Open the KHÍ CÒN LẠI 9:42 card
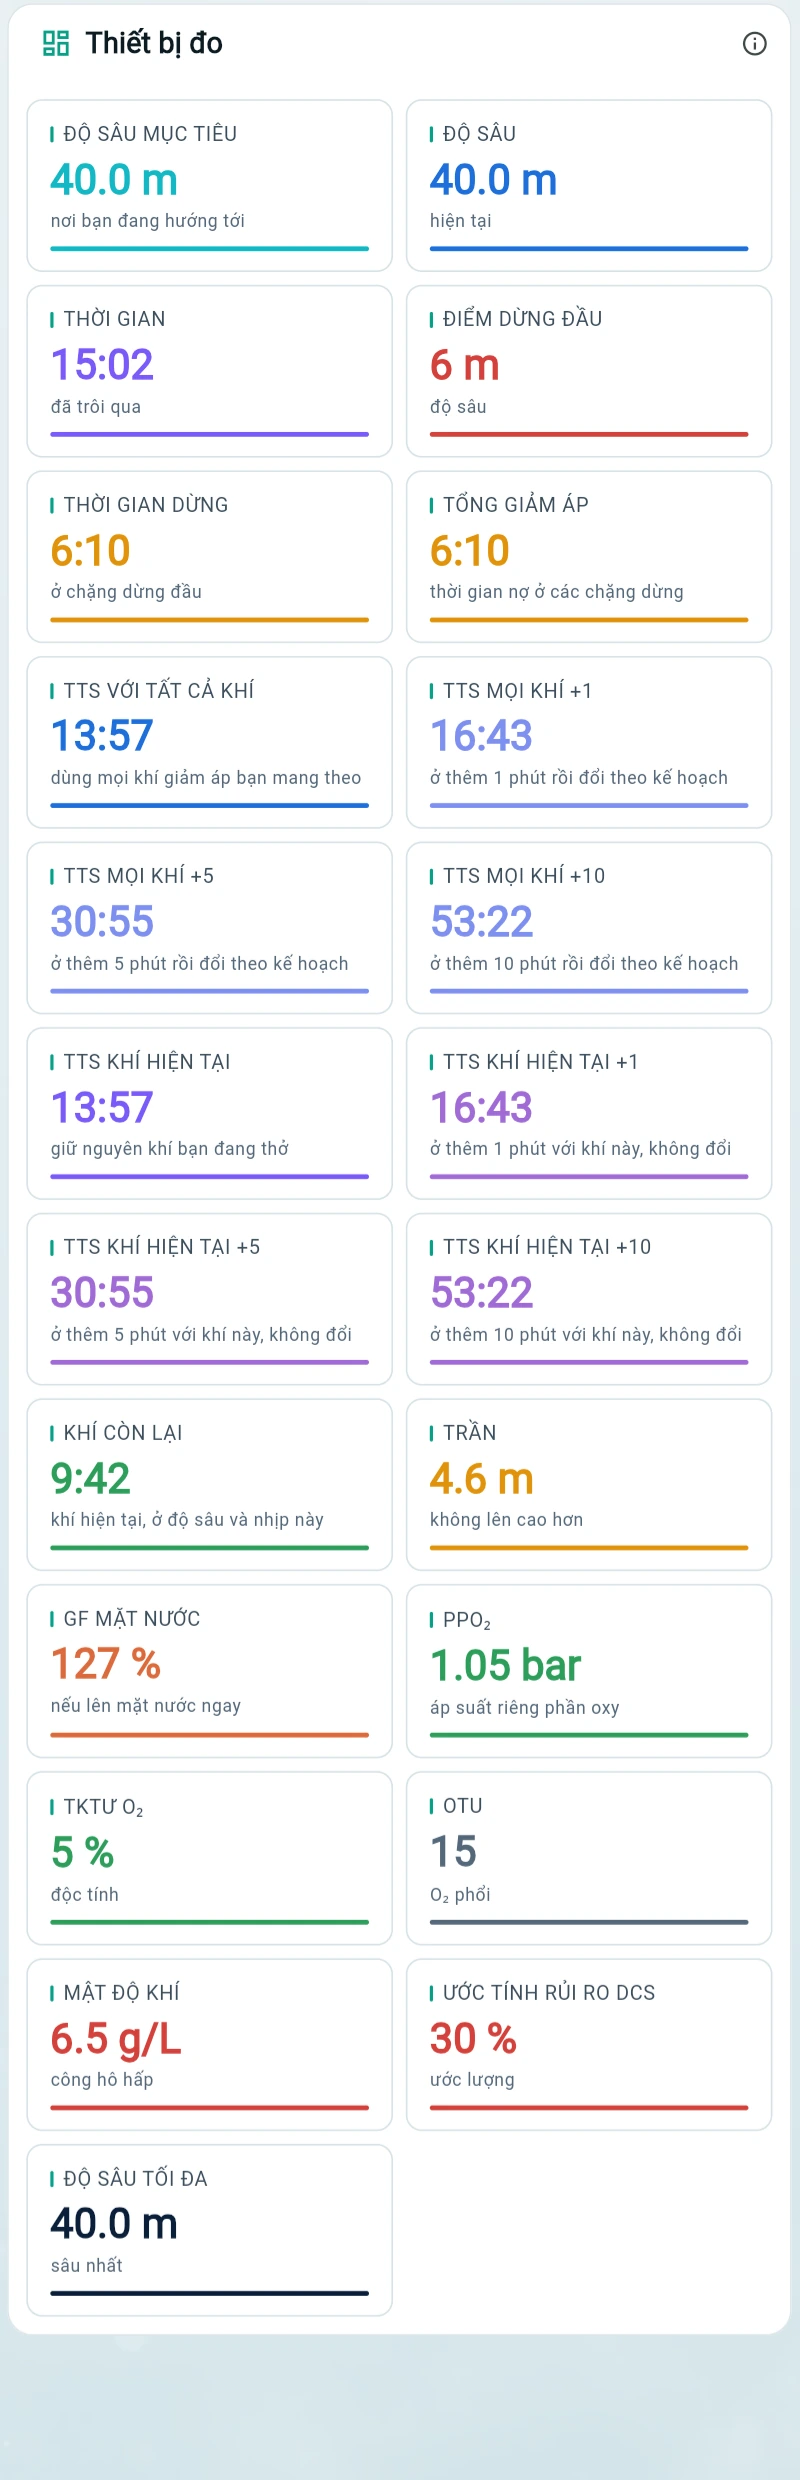 (210, 1484)
